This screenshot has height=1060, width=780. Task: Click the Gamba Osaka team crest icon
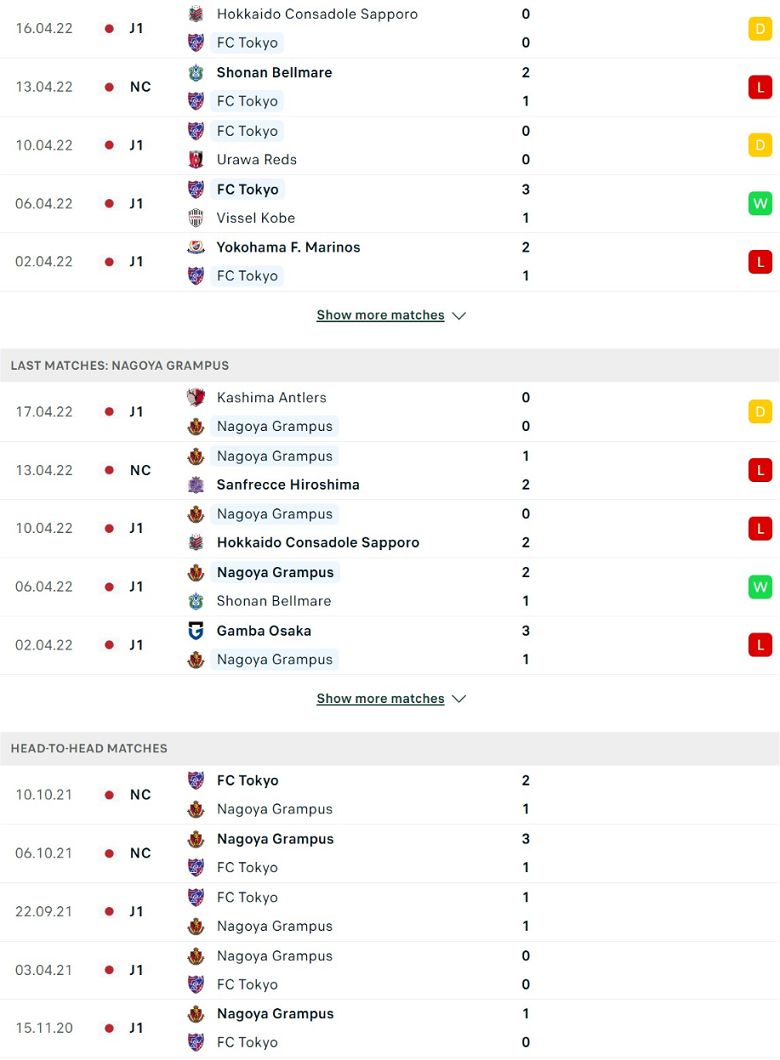pos(196,631)
